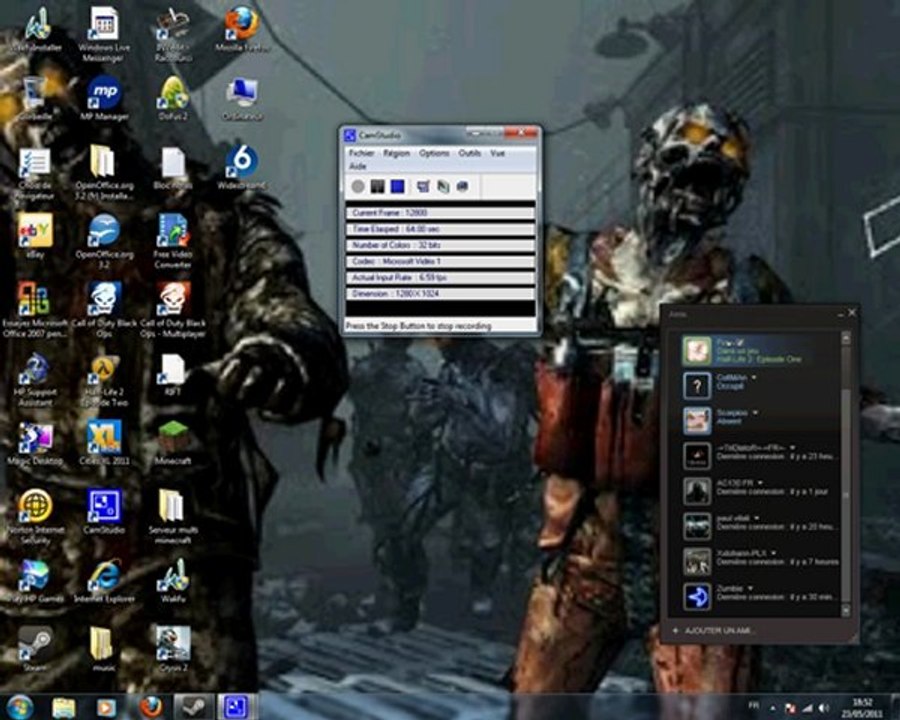Stop recording with the blue stop button
The height and width of the screenshot is (720, 900).
[397, 186]
